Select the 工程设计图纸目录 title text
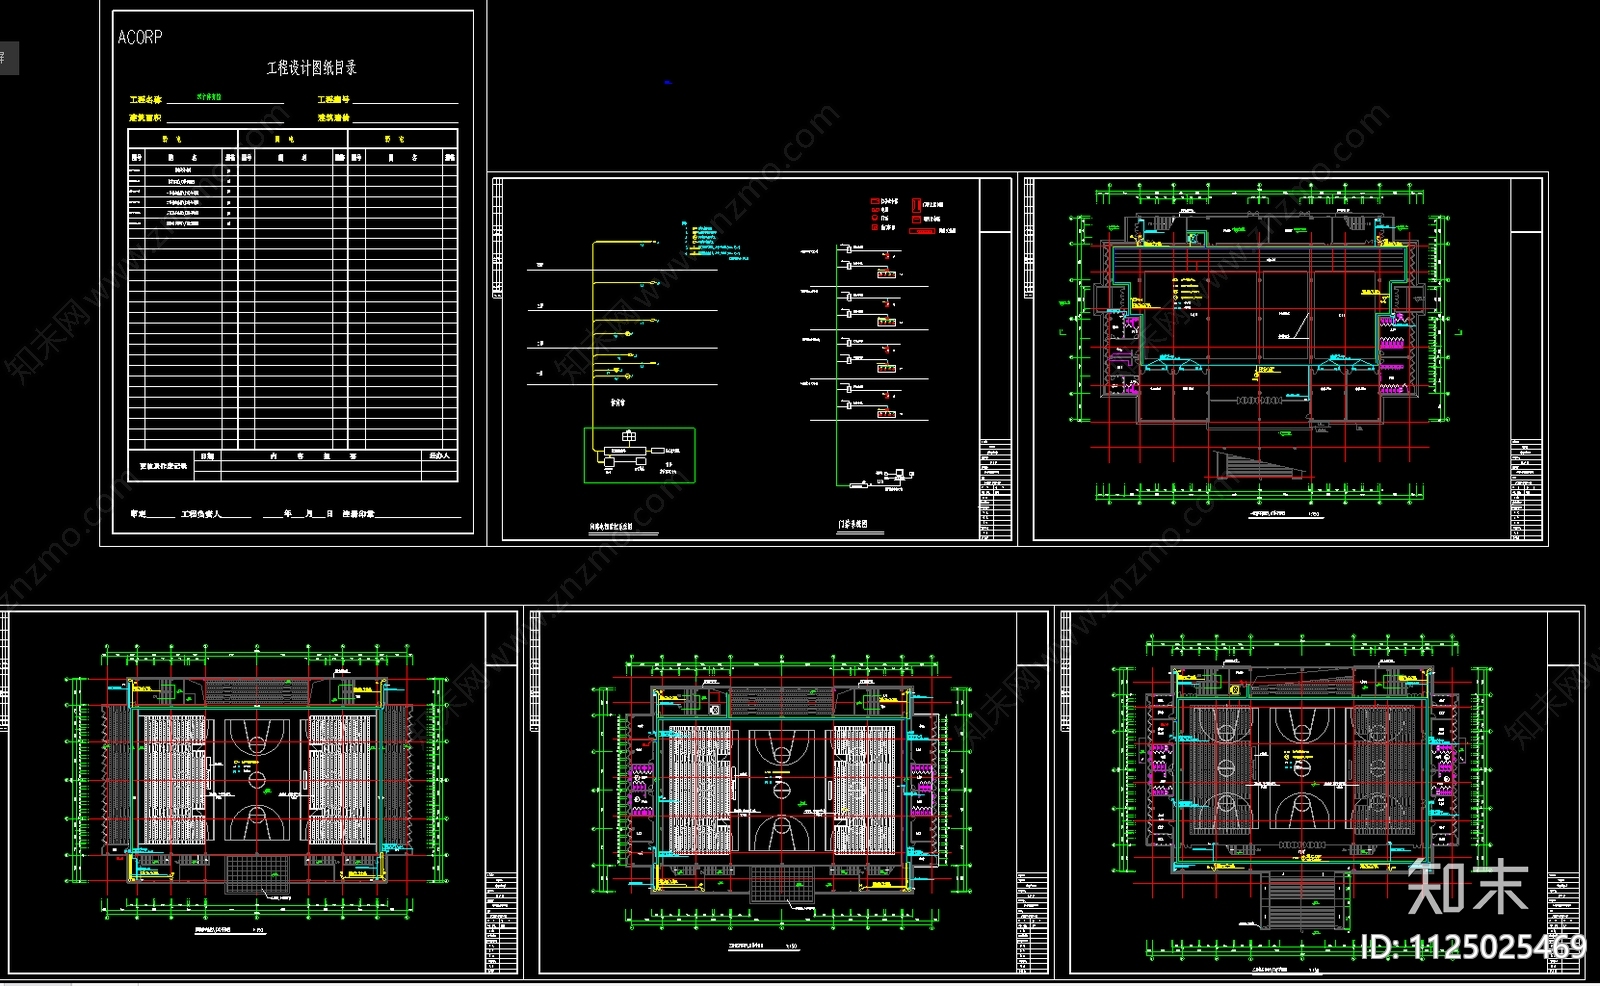 (311, 68)
